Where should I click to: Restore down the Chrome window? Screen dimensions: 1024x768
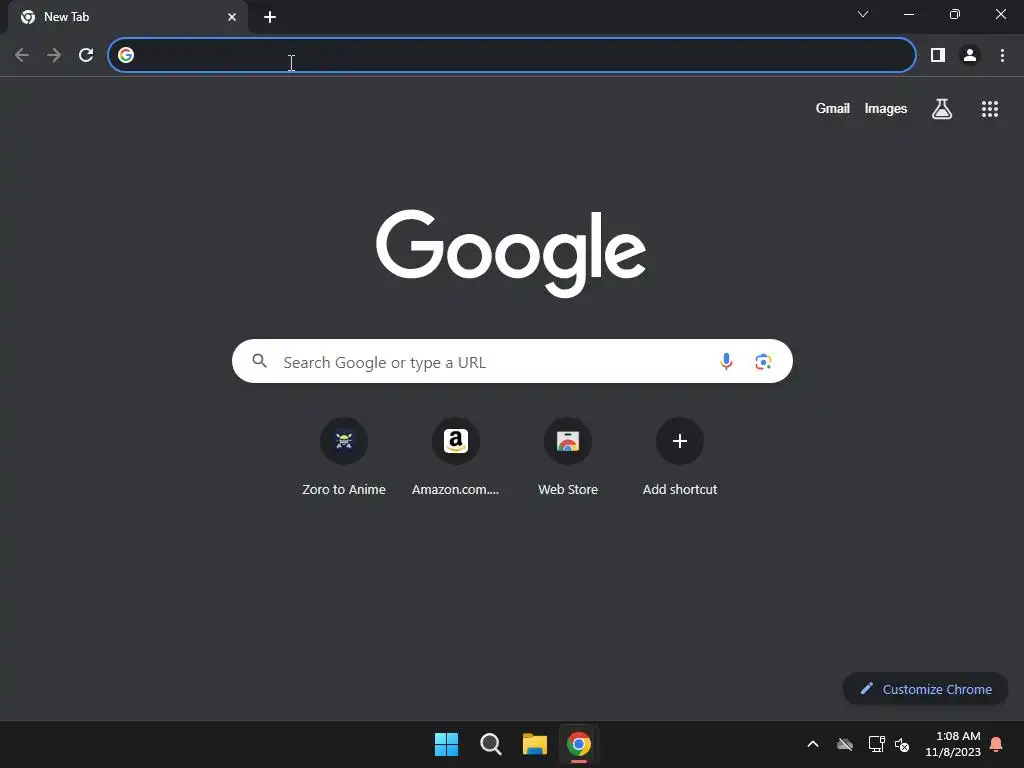pos(954,14)
